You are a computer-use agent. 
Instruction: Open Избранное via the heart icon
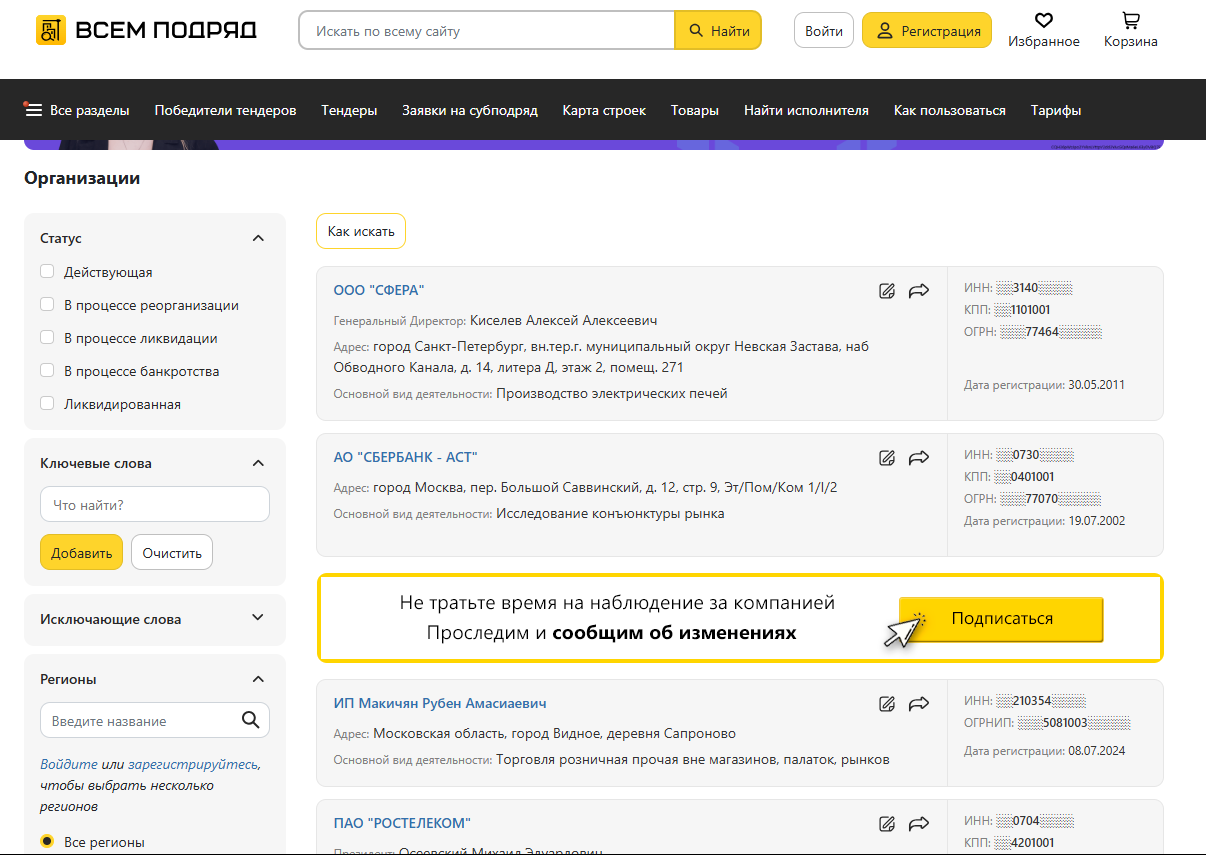click(x=1043, y=20)
